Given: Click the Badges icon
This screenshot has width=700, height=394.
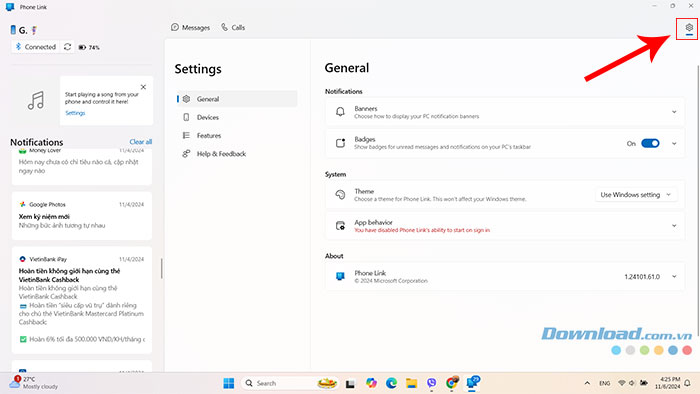Looking at the screenshot, I should point(340,143).
